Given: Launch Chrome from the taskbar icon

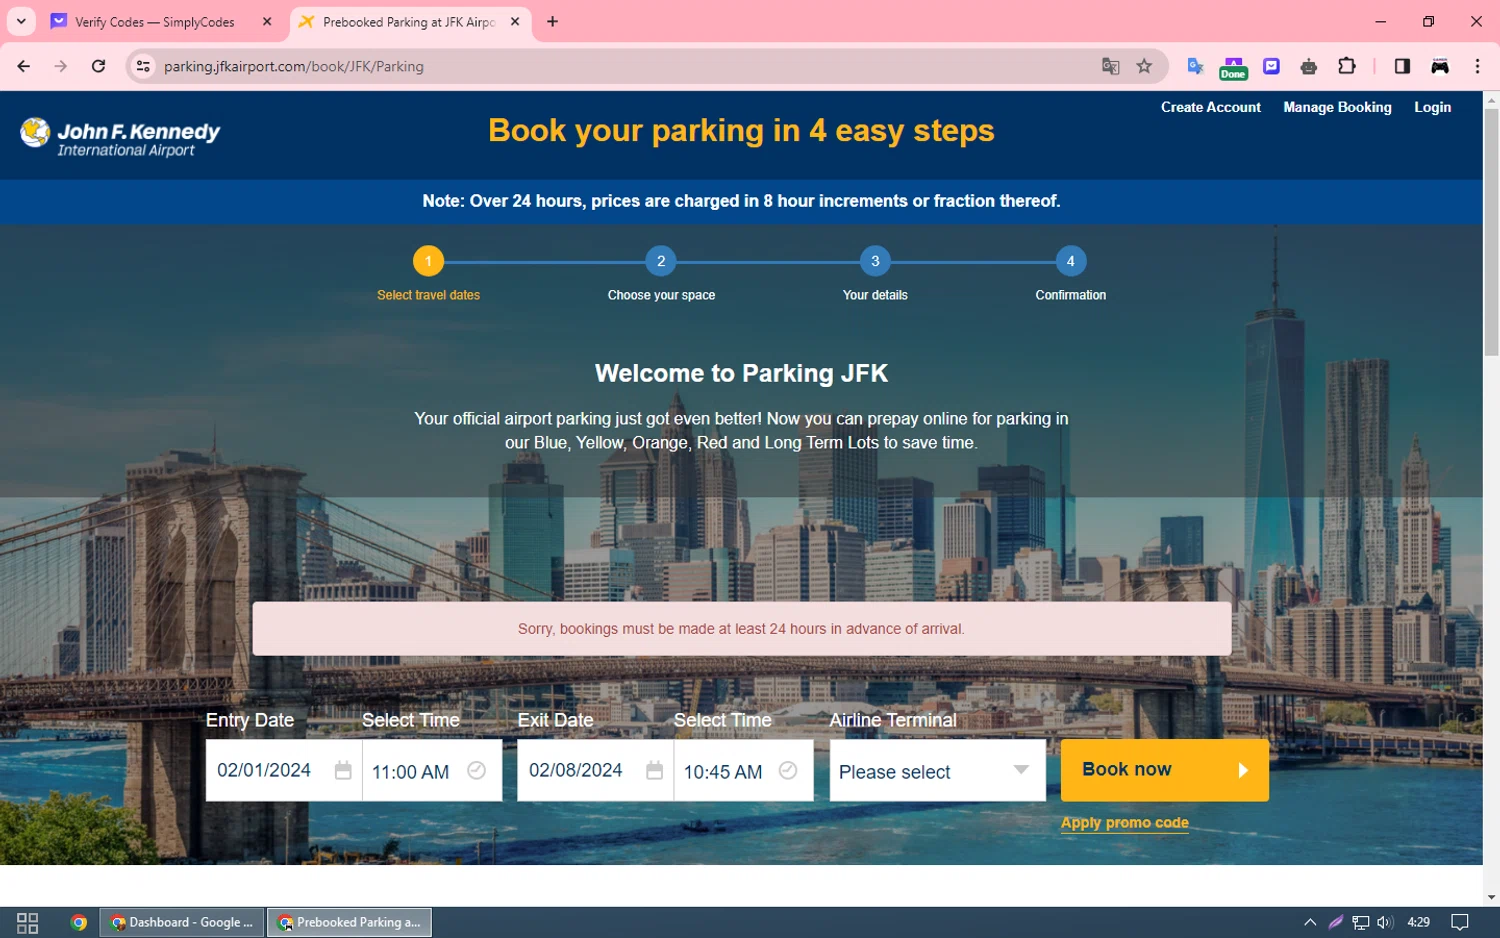Looking at the screenshot, I should point(79,922).
